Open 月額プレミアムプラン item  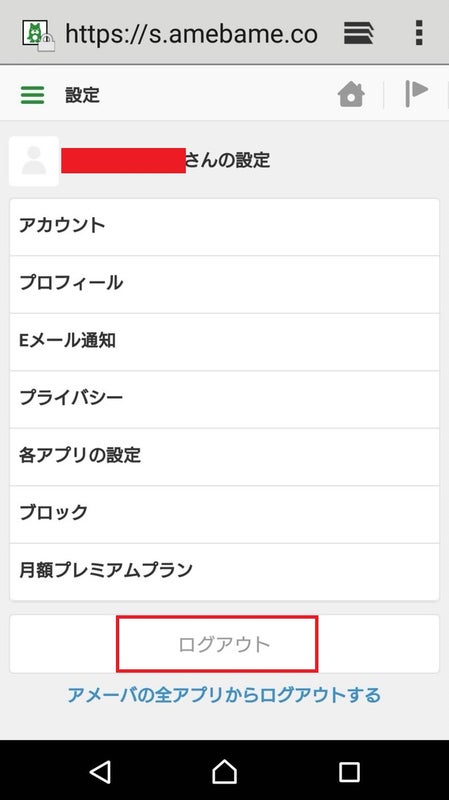coord(224,572)
